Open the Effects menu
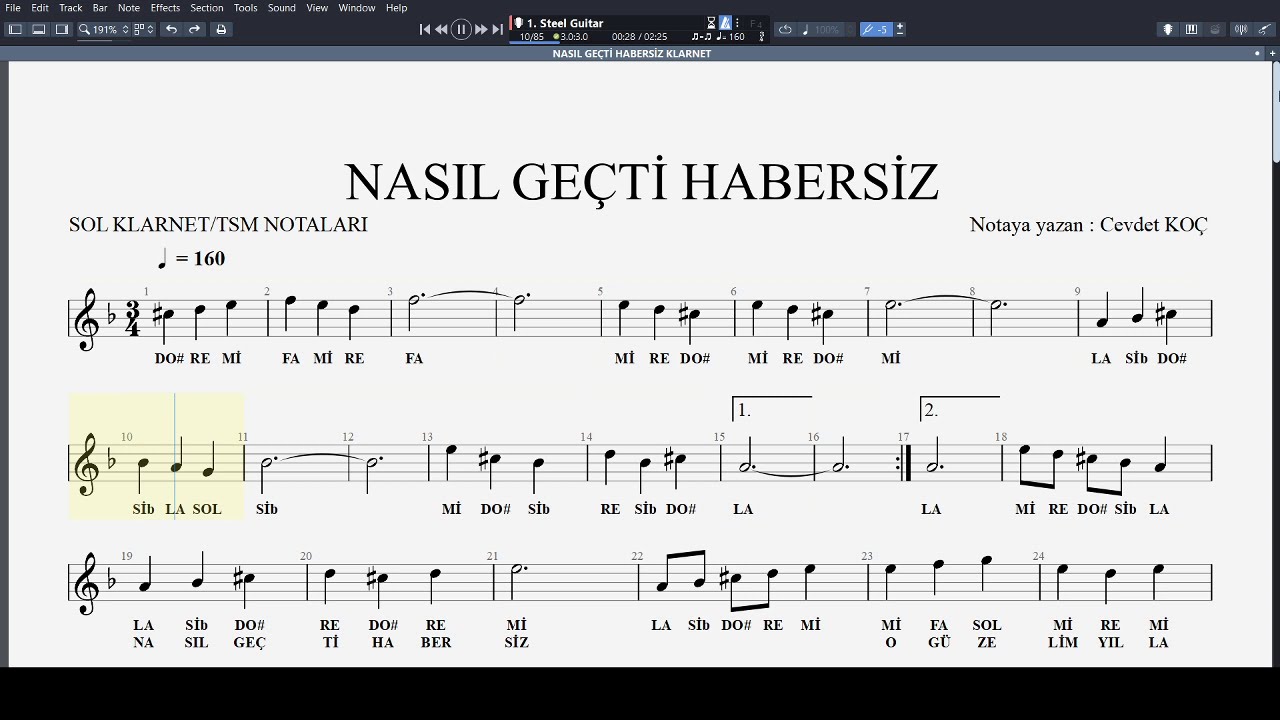This screenshot has height=720, width=1280. click(x=166, y=8)
